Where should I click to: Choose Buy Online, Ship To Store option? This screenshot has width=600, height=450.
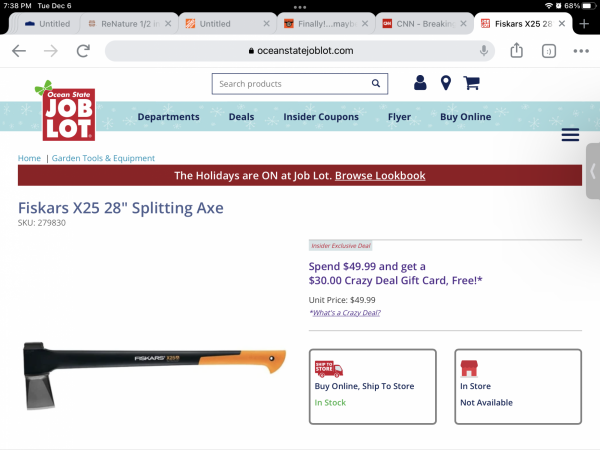click(373, 386)
